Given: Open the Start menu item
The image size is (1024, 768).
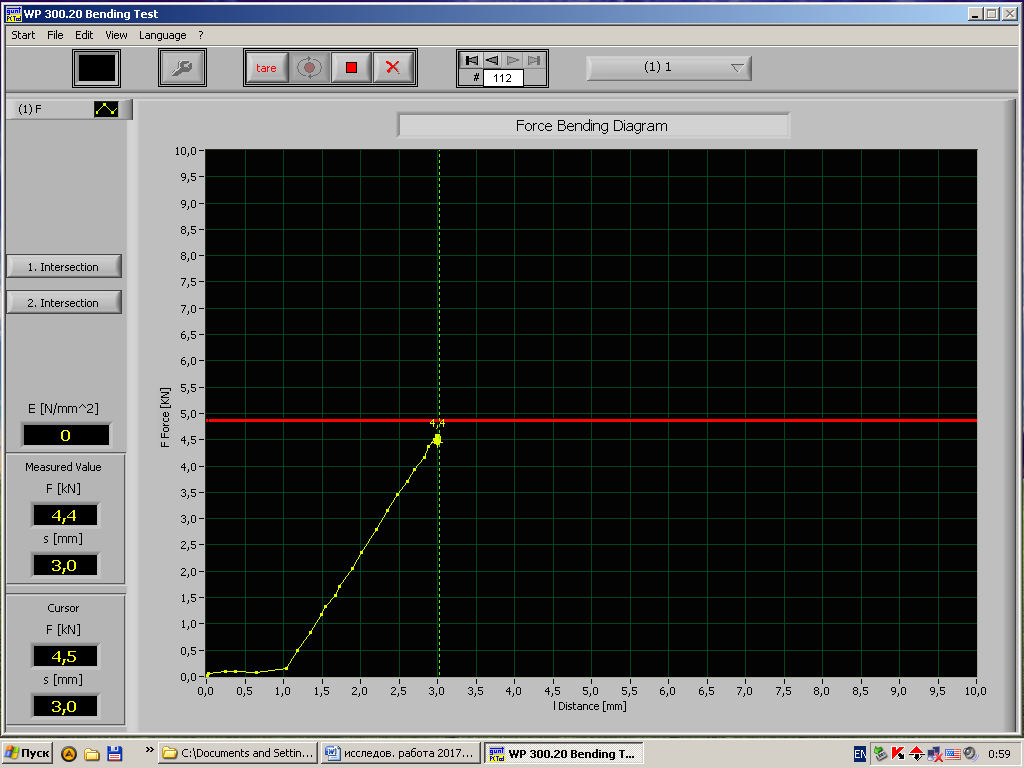Looking at the screenshot, I should click(24, 35).
